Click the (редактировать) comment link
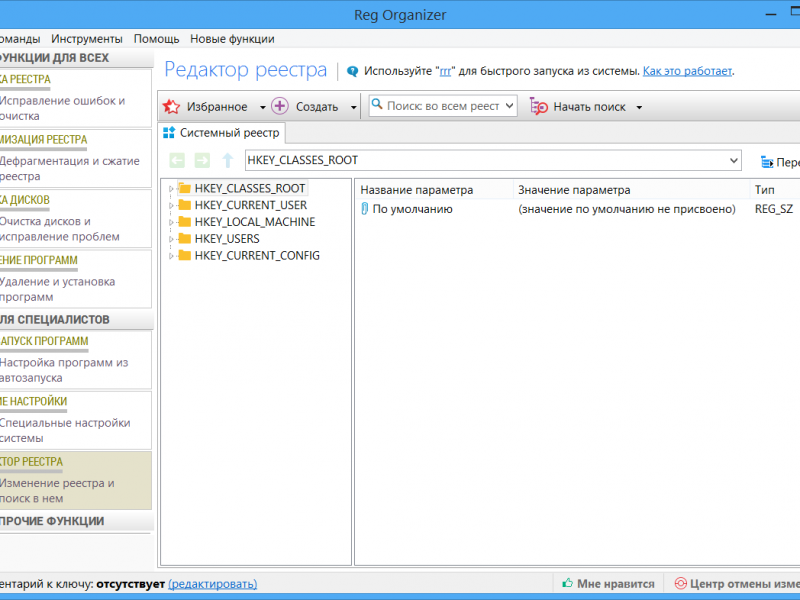The width and height of the screenshot is (800, 600). tap(212, 584)
